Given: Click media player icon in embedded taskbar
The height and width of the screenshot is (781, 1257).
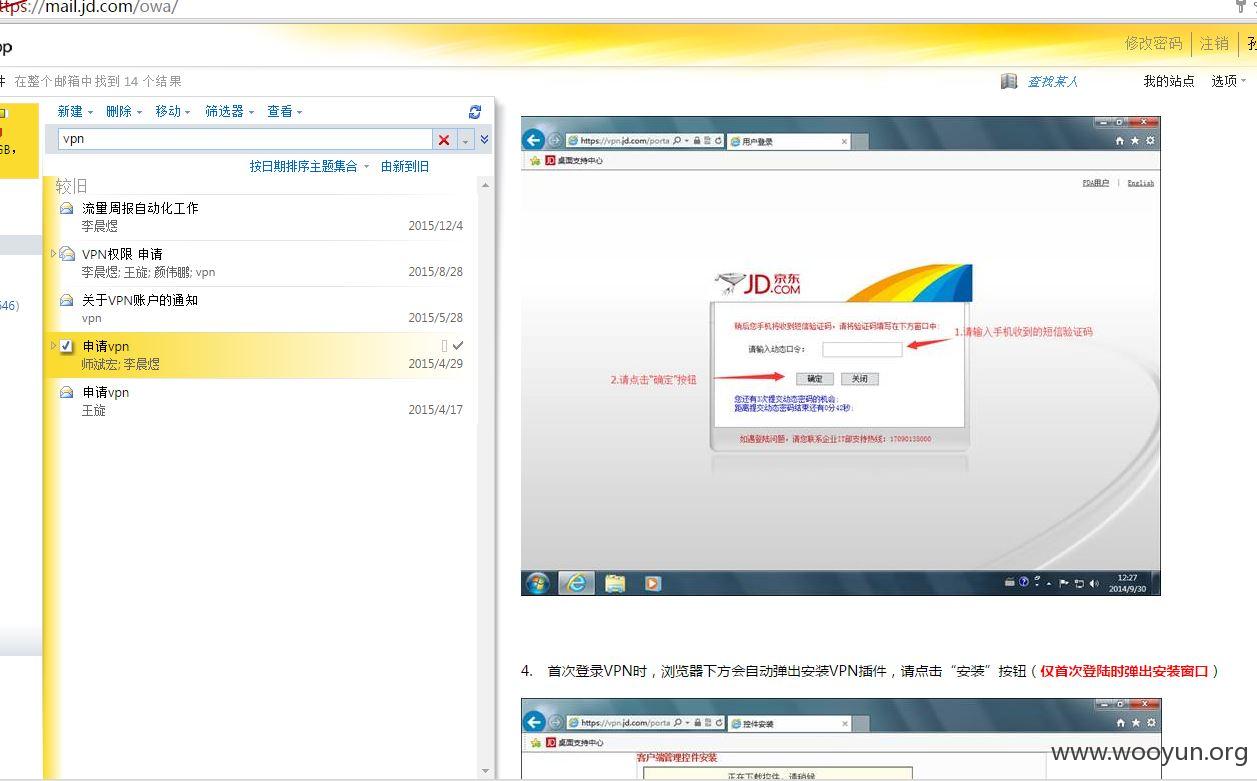Looking at the screenshot, I should click(653, 583).
